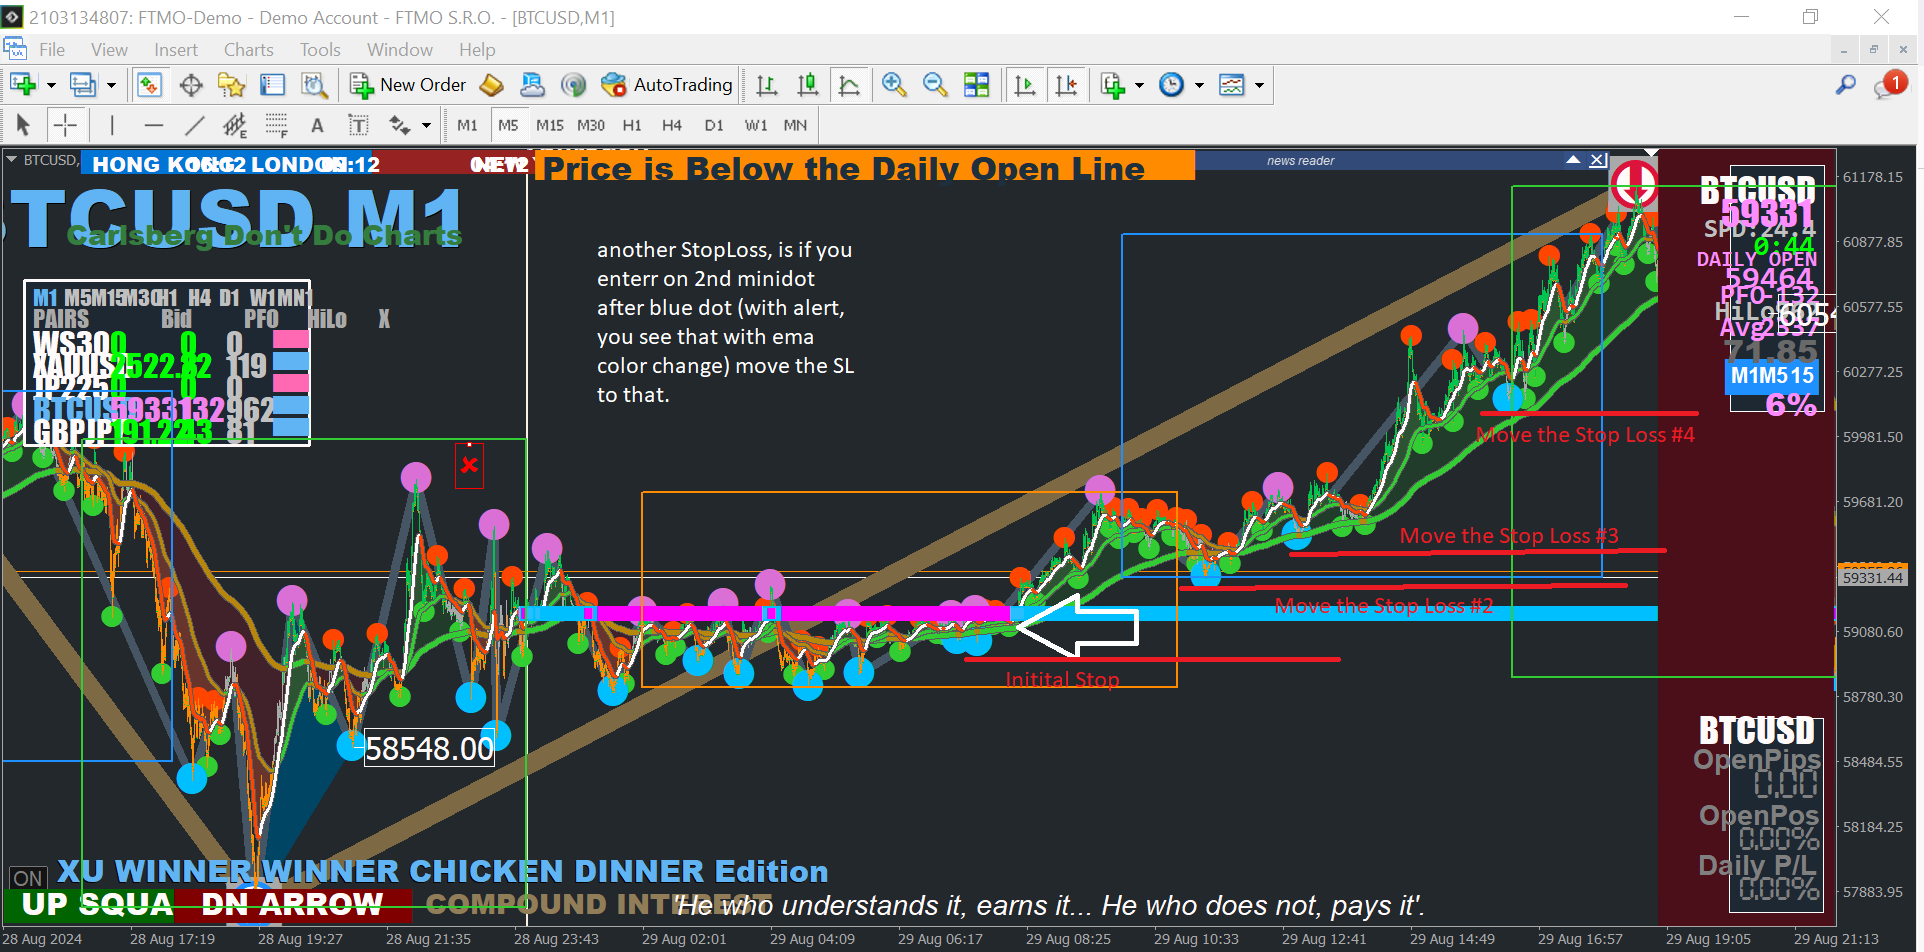
Task: Expand the Templates dropdown arrow
Action: pyautogui.click(x=1259, y=85)
